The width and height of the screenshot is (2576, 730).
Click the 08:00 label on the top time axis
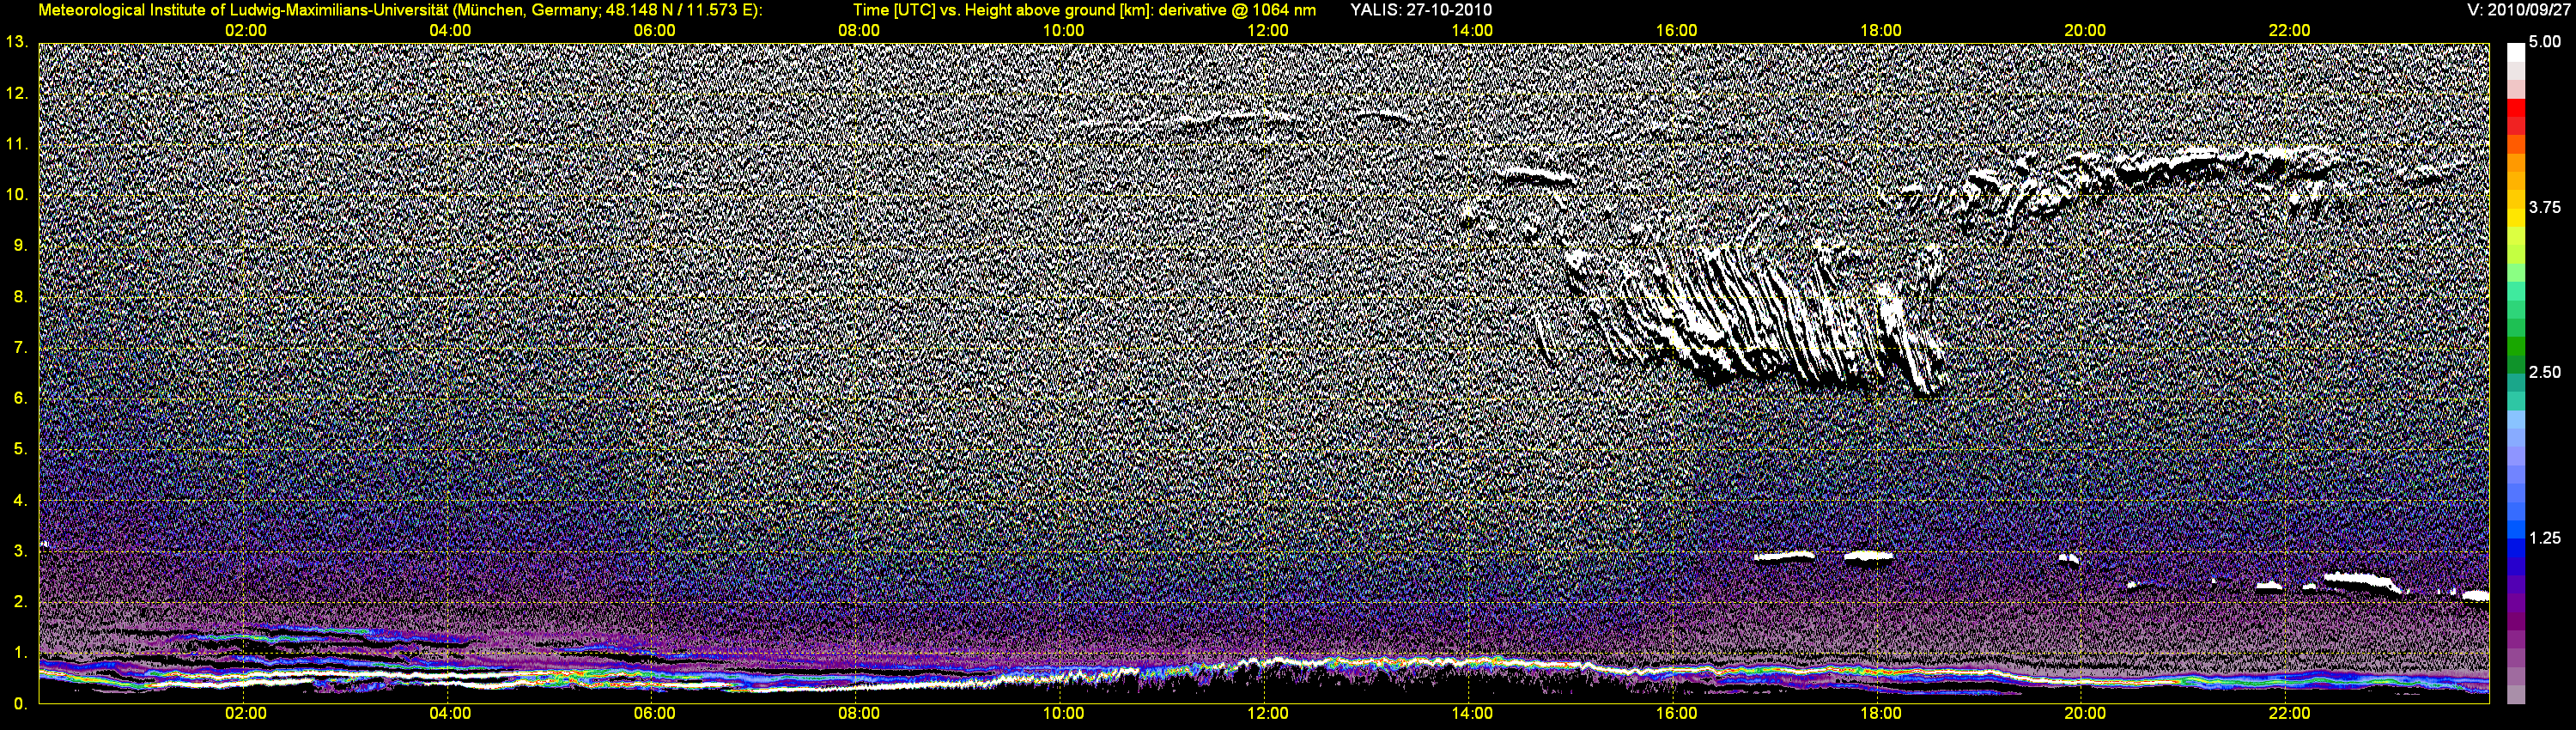pos(859,31)
